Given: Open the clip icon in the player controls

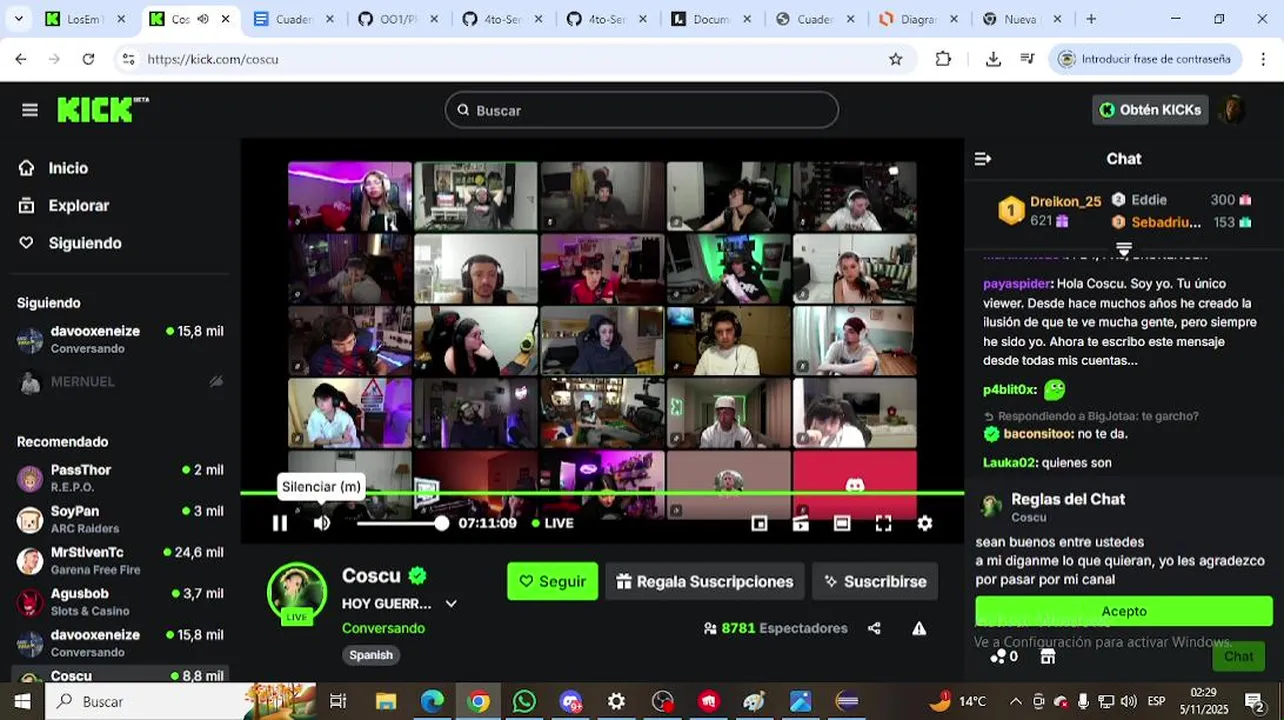Looking at the screenshot, I should pos(800,523).
